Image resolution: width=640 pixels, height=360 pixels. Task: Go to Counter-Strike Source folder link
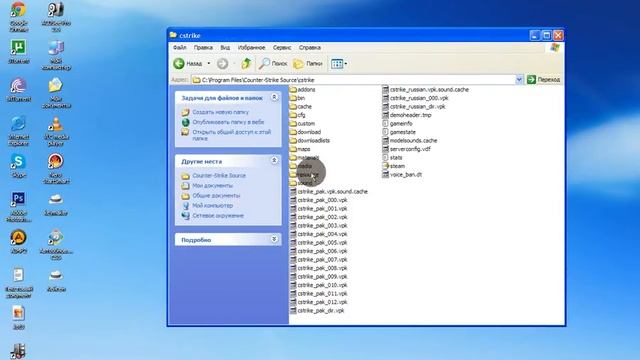[219, 176]
